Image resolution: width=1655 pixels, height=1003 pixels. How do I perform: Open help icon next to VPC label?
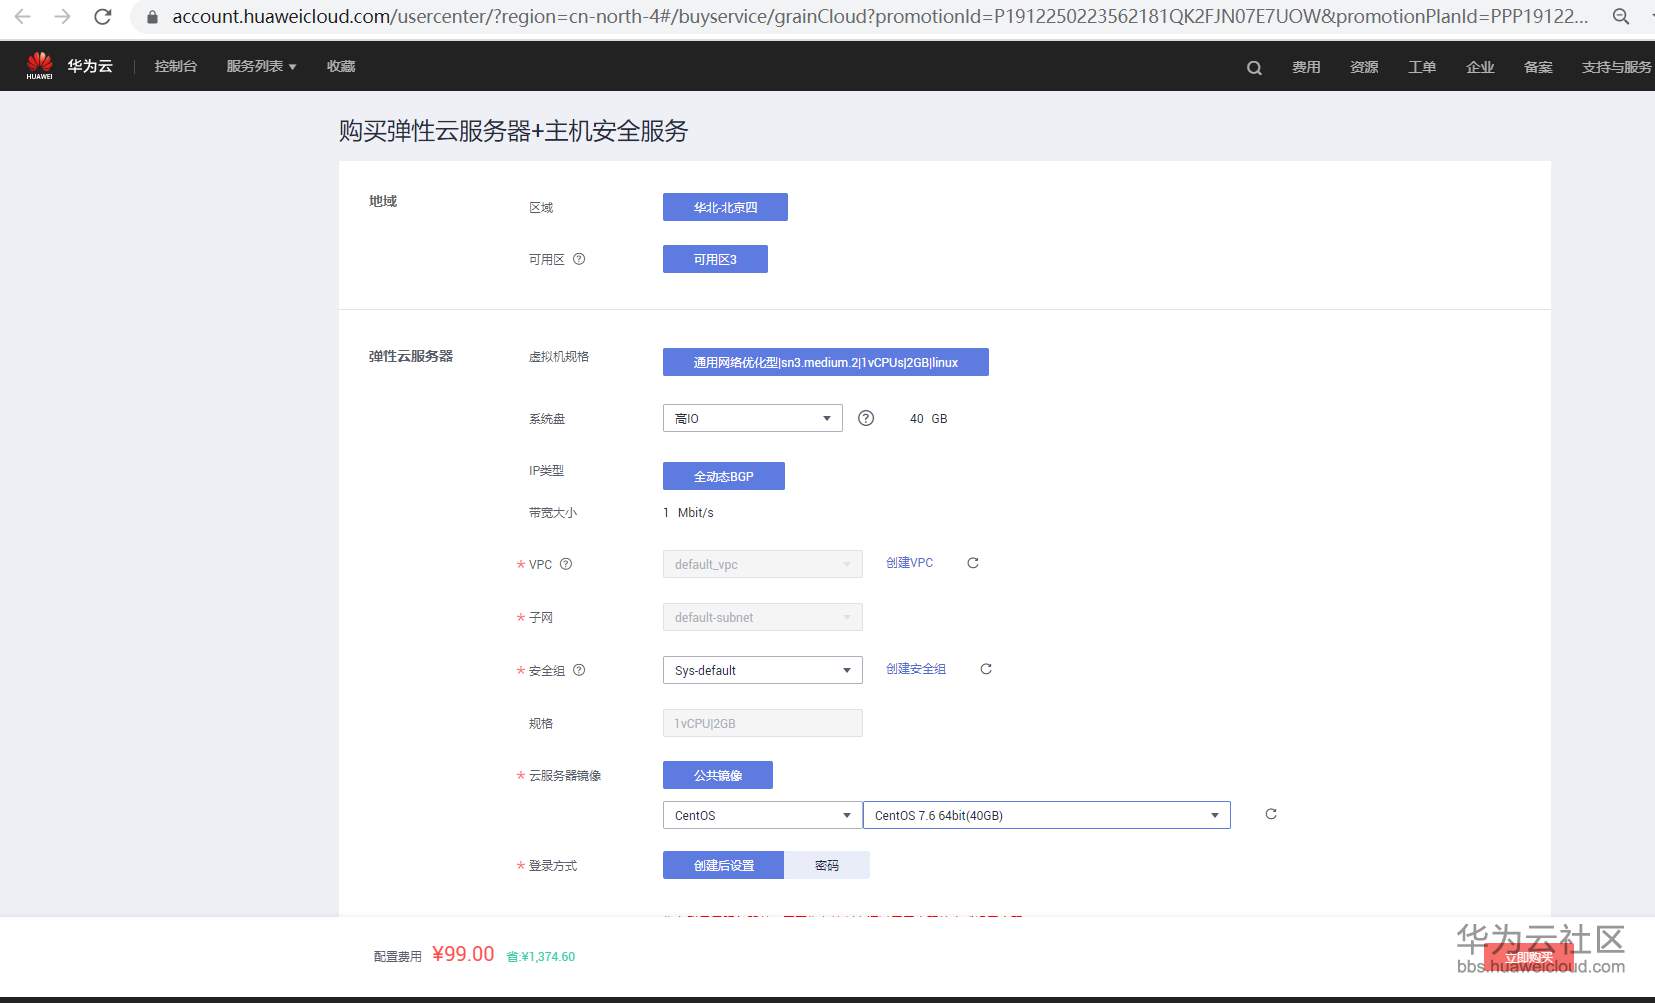click(566, 564)
